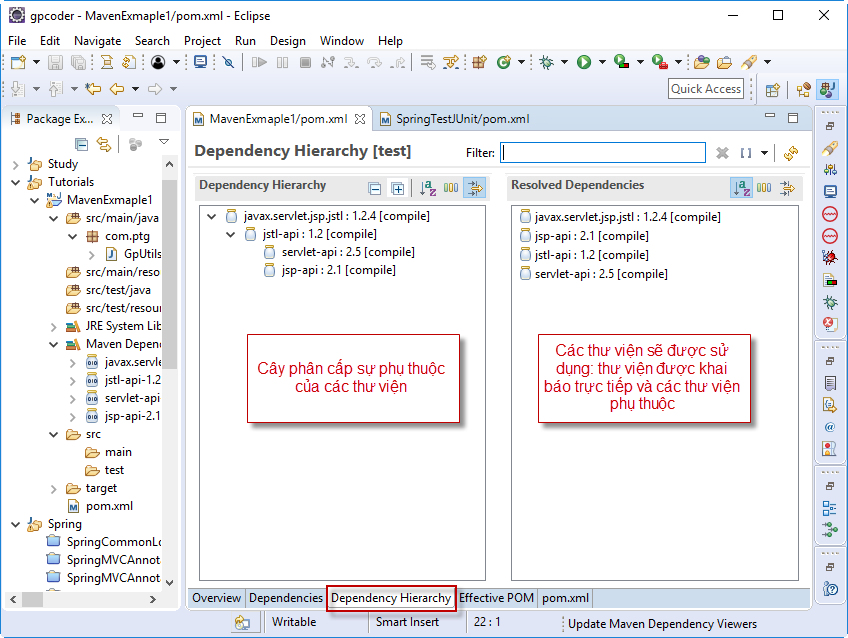Click the Debug bug icon in the toolbar

click(546, 62)
